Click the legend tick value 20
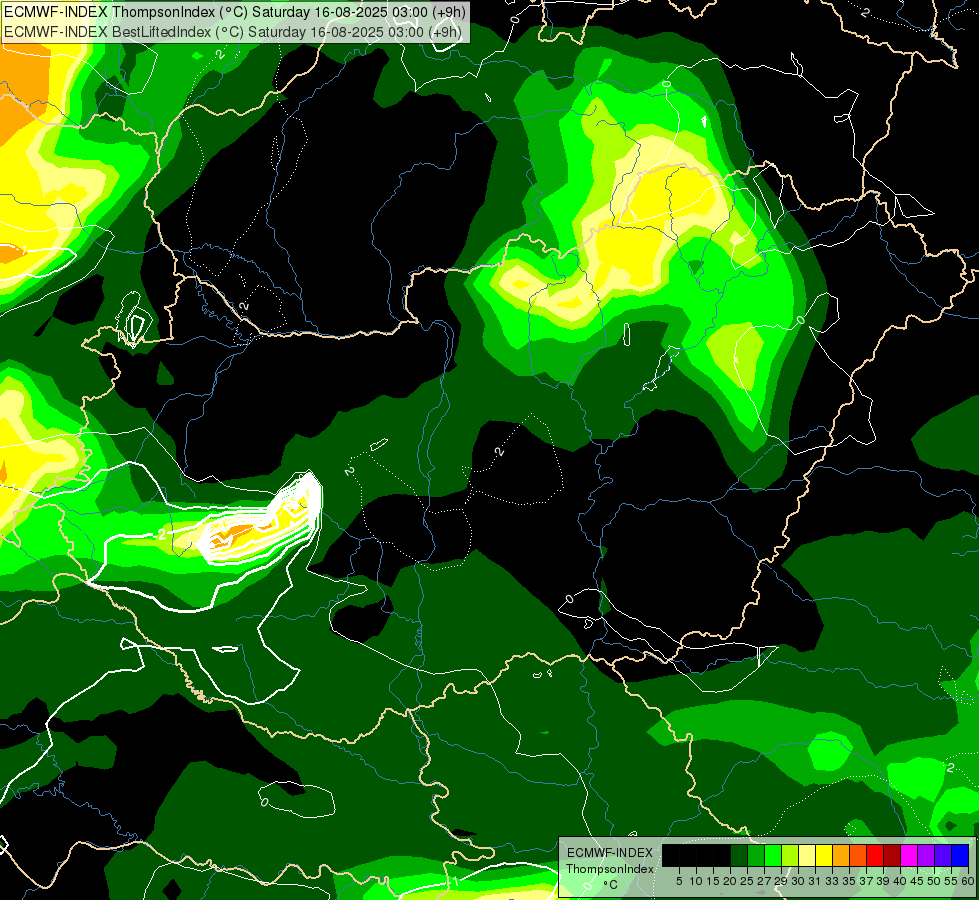This screenshot has width=979, height=900. click(730, 881)
